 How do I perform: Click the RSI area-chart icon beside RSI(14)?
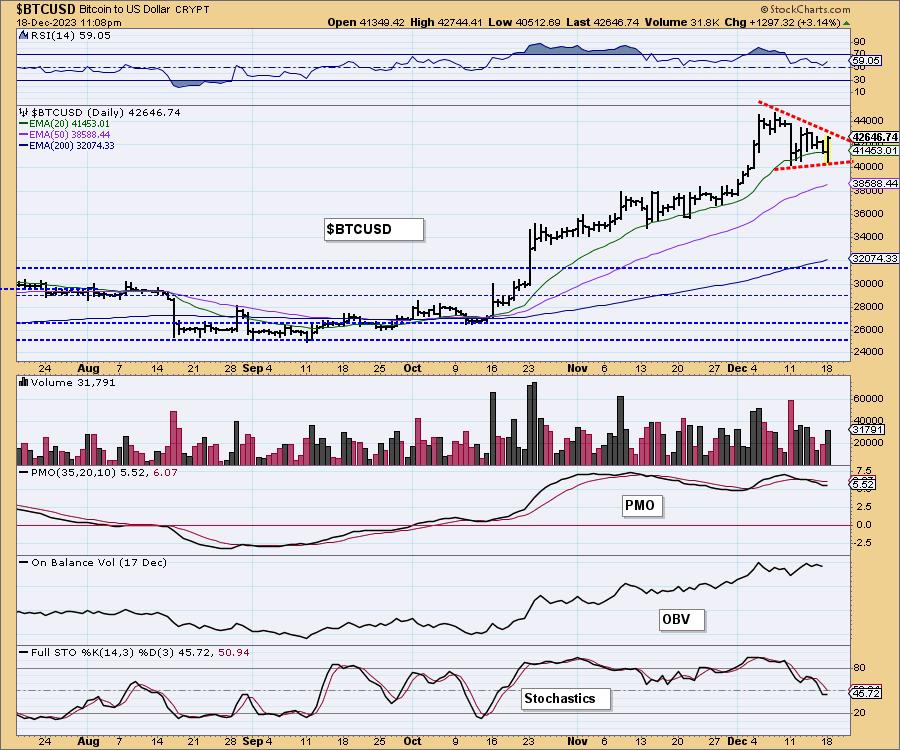[x=23, y=35]
